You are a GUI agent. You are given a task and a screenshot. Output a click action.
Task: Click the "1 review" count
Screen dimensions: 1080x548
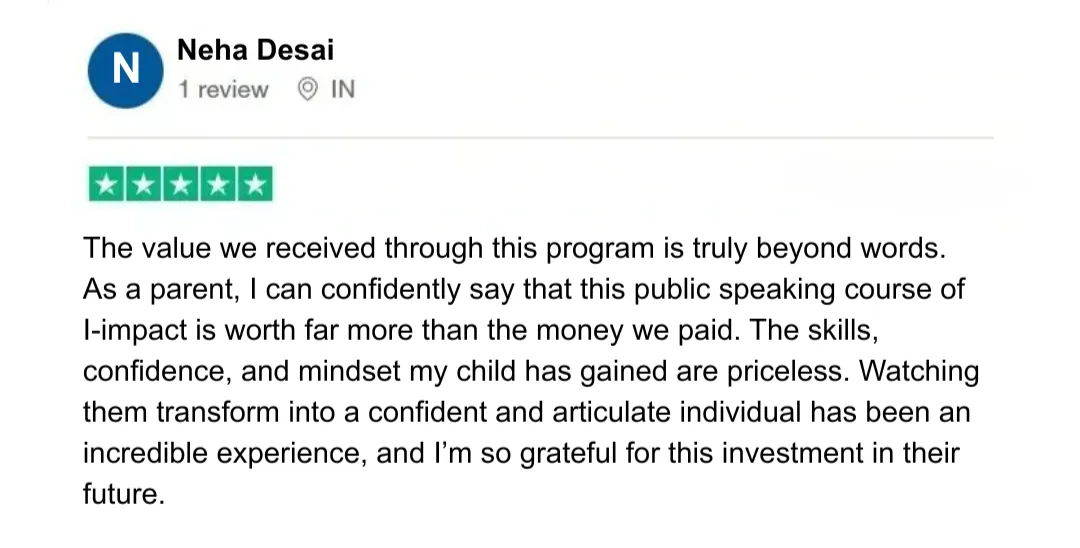click(223, 90)
